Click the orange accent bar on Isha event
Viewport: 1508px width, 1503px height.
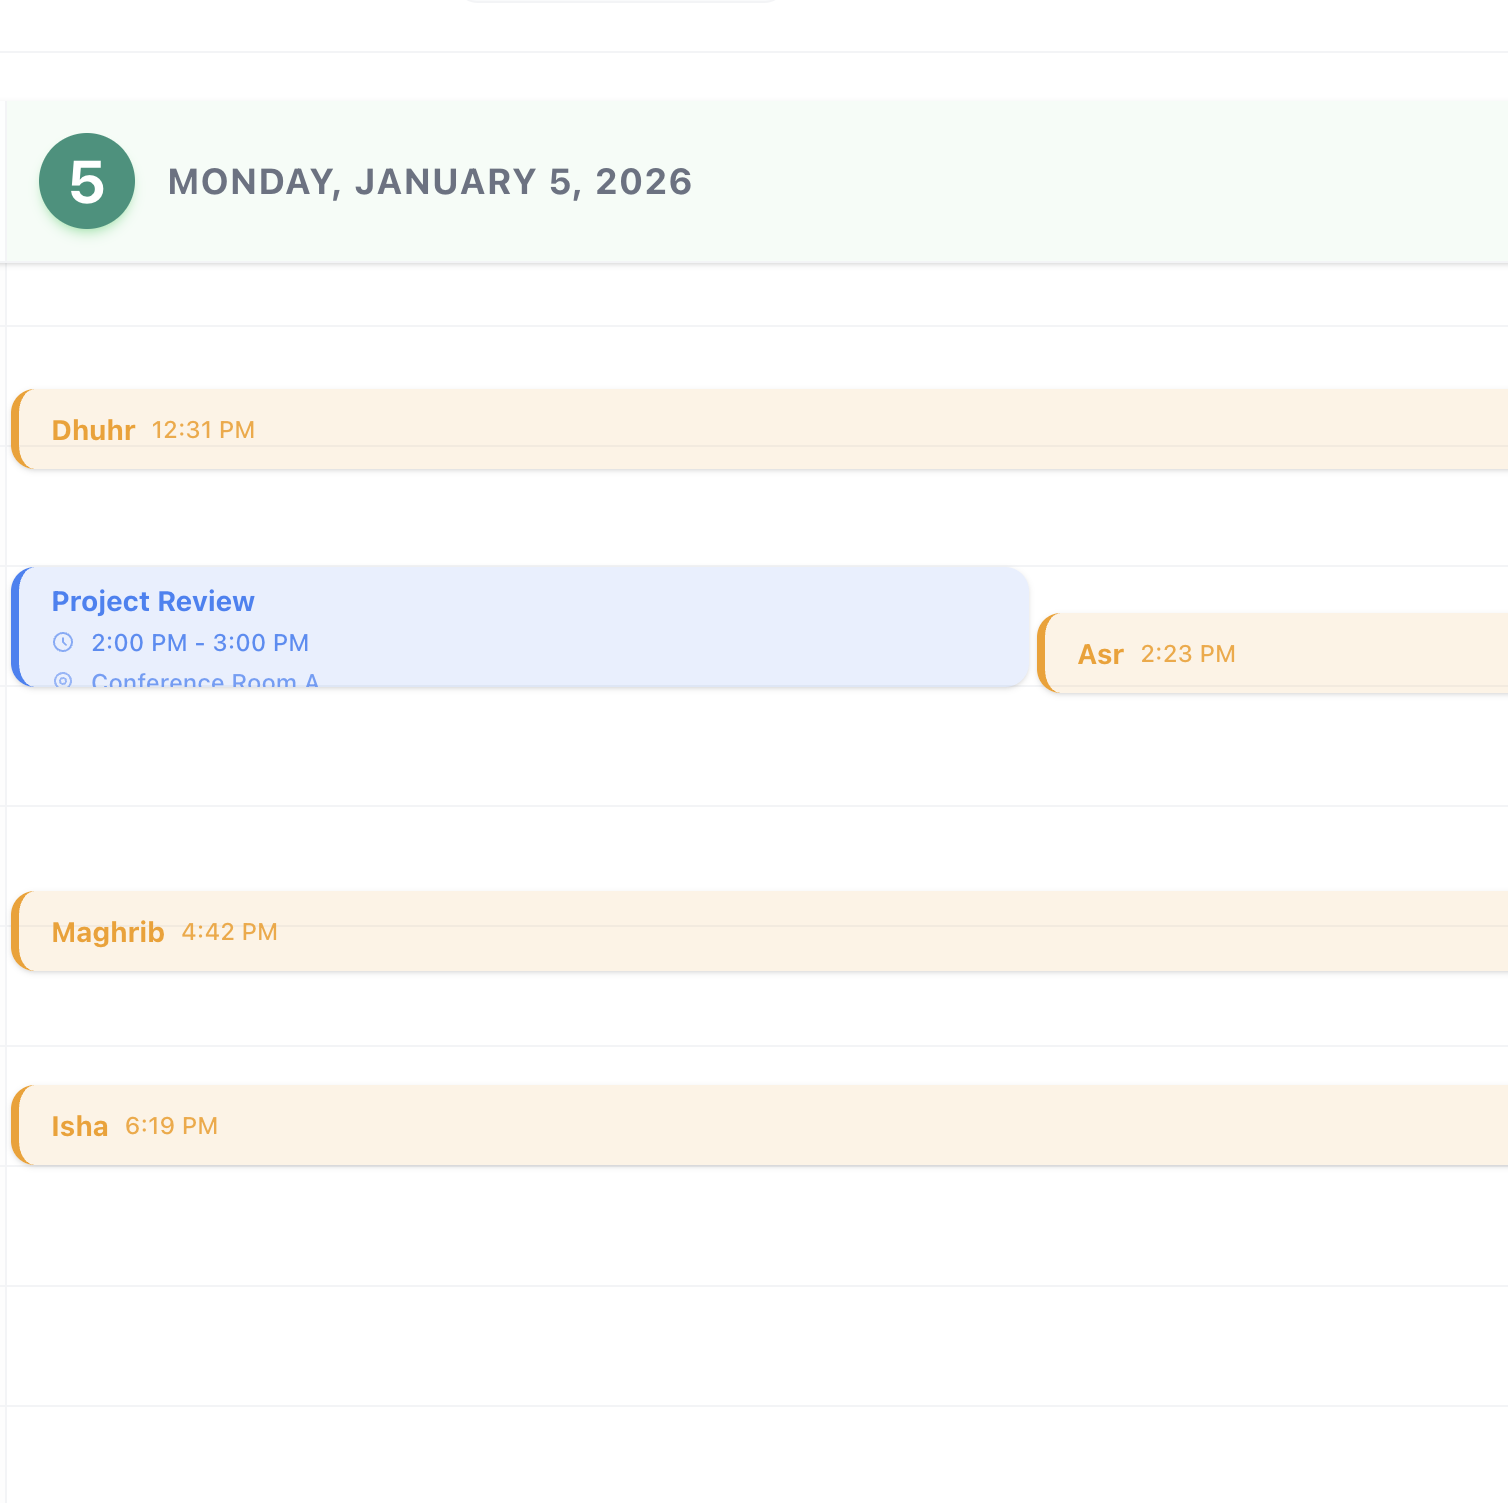pyautogui.click(x=19, y=1124)
